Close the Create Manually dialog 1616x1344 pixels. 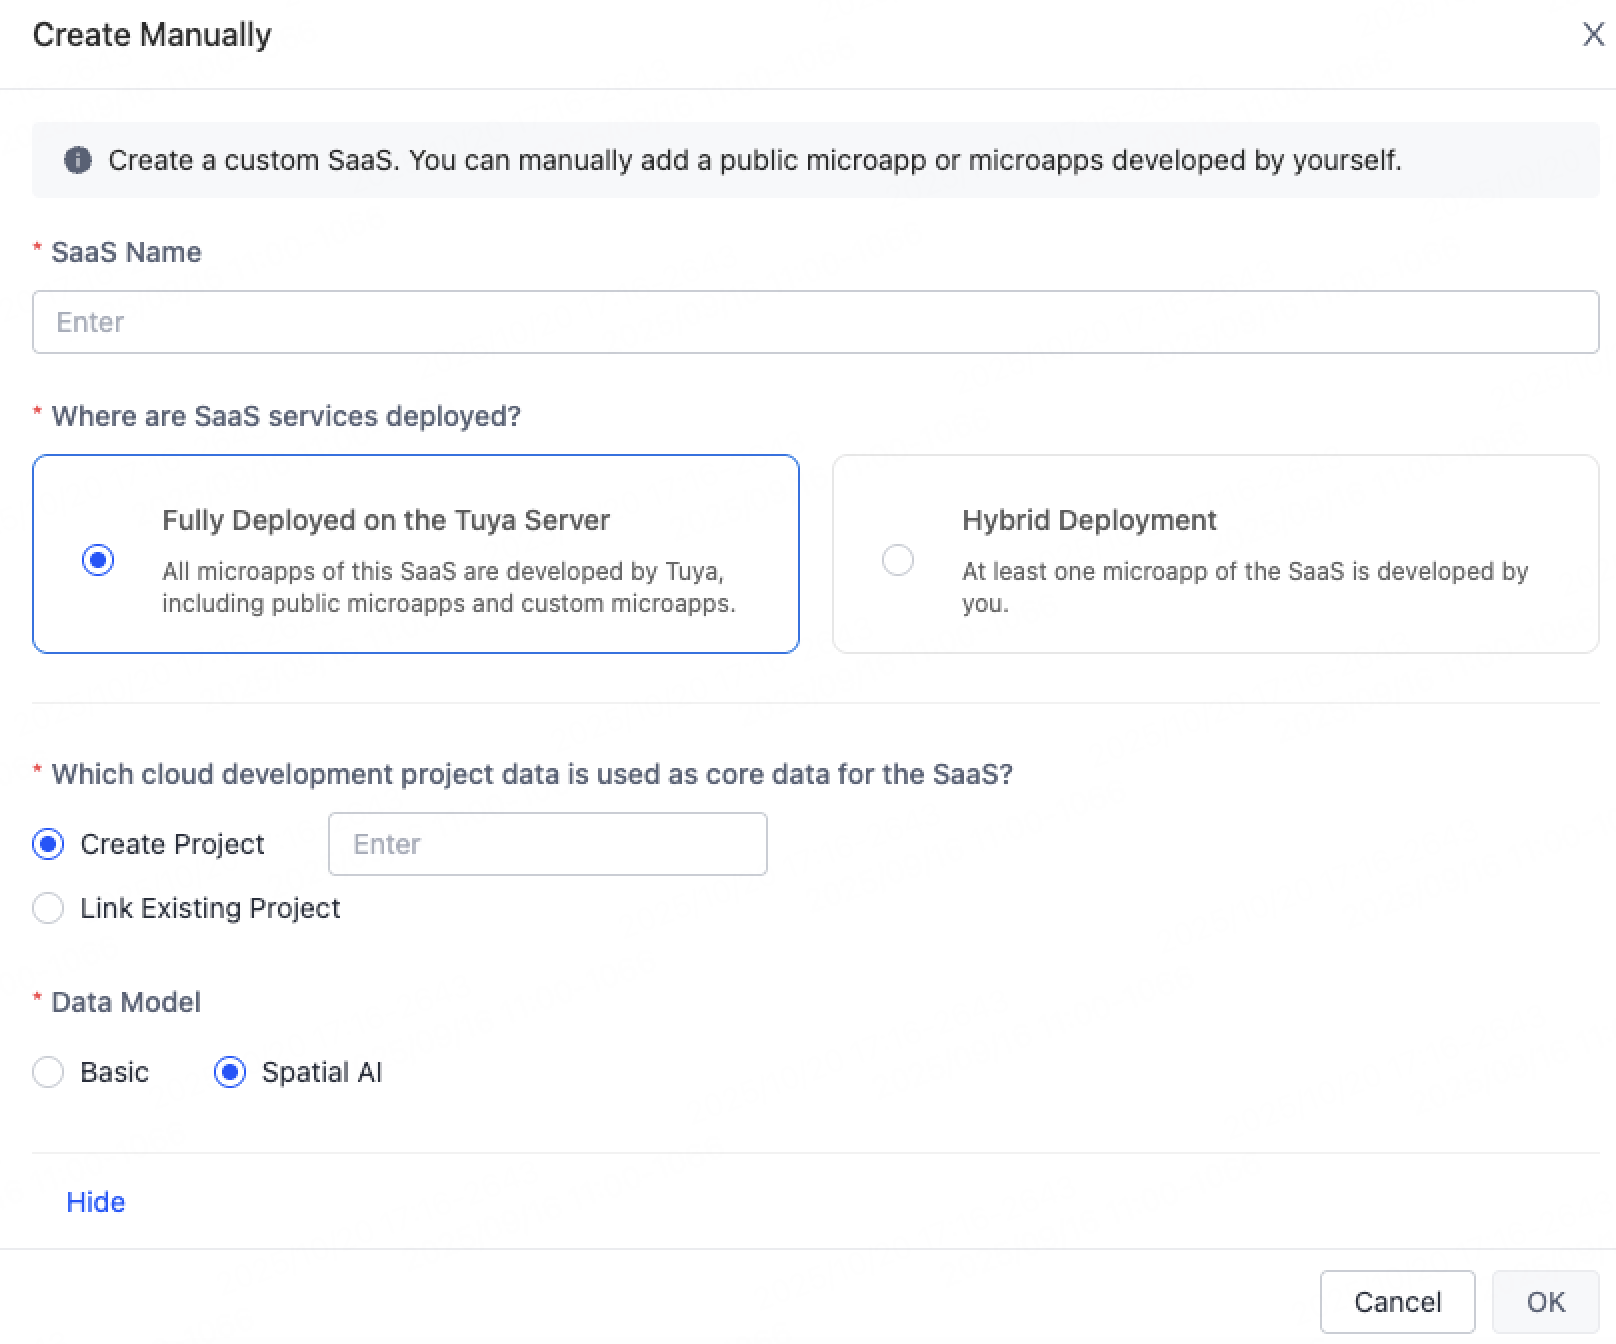pyautogui.click(x=1592, y=34)
